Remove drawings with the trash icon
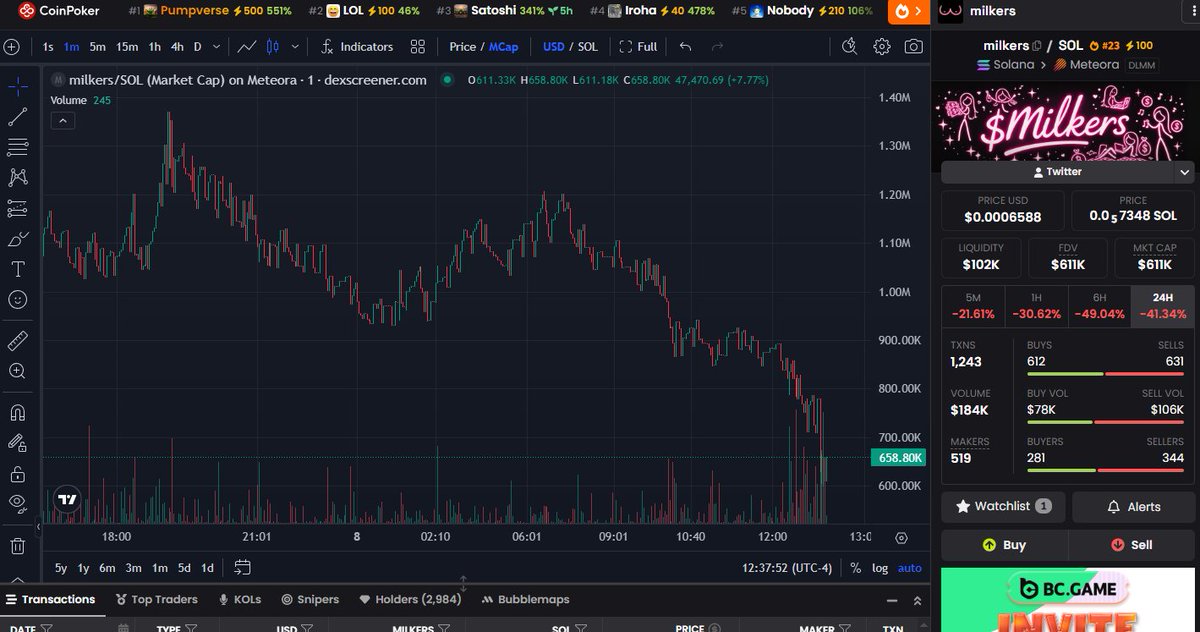 click(x=17, y=546)
